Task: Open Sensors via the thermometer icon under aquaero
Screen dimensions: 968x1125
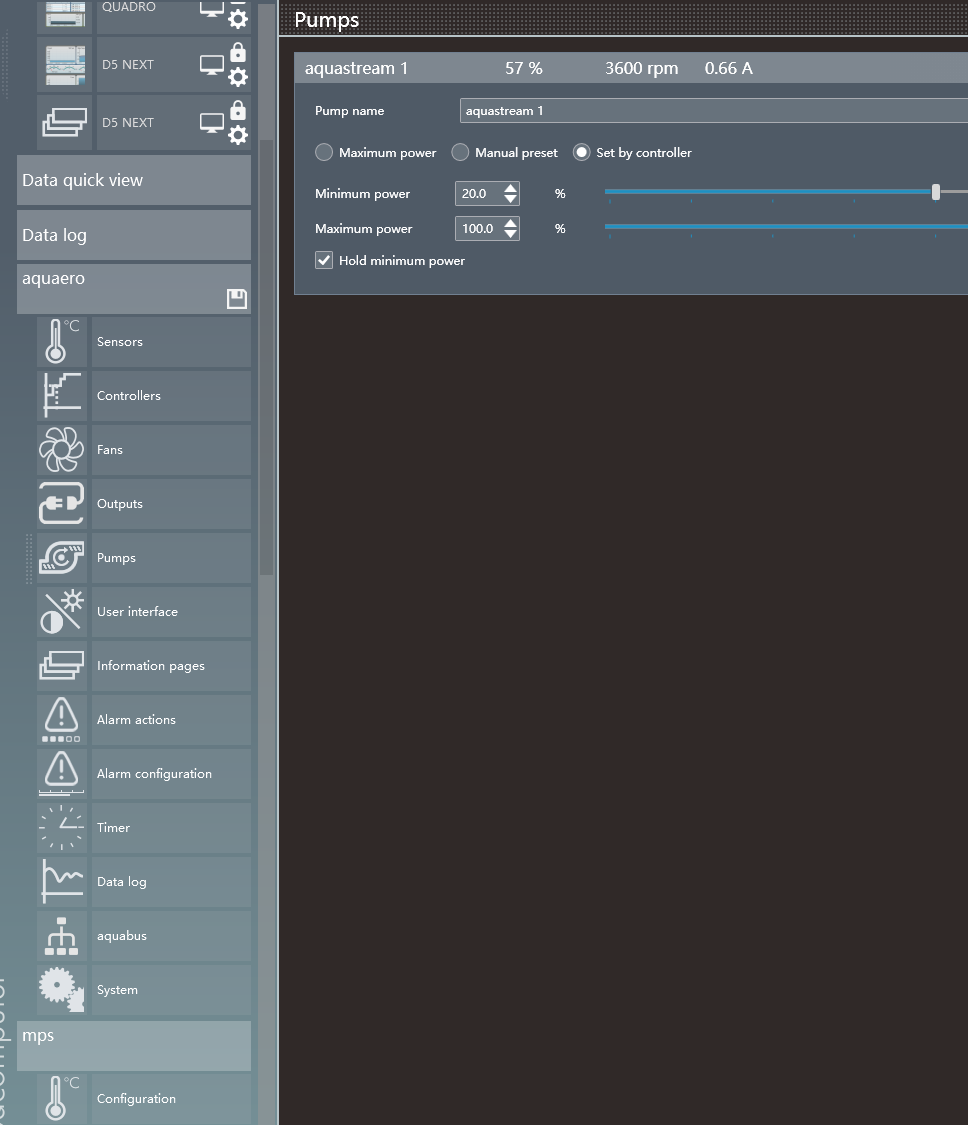Action: click(x=62, y=342)
